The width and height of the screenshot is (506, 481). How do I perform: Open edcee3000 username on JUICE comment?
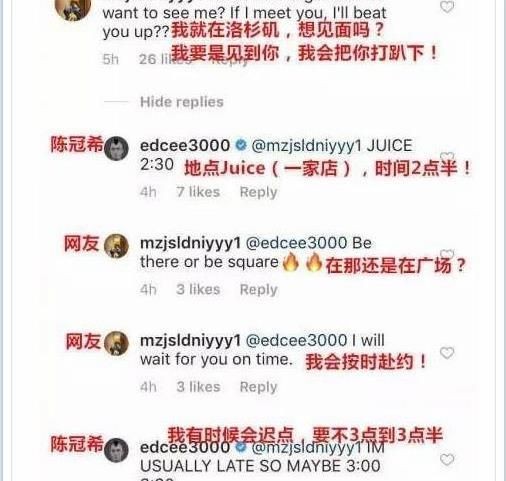point(185,146)
